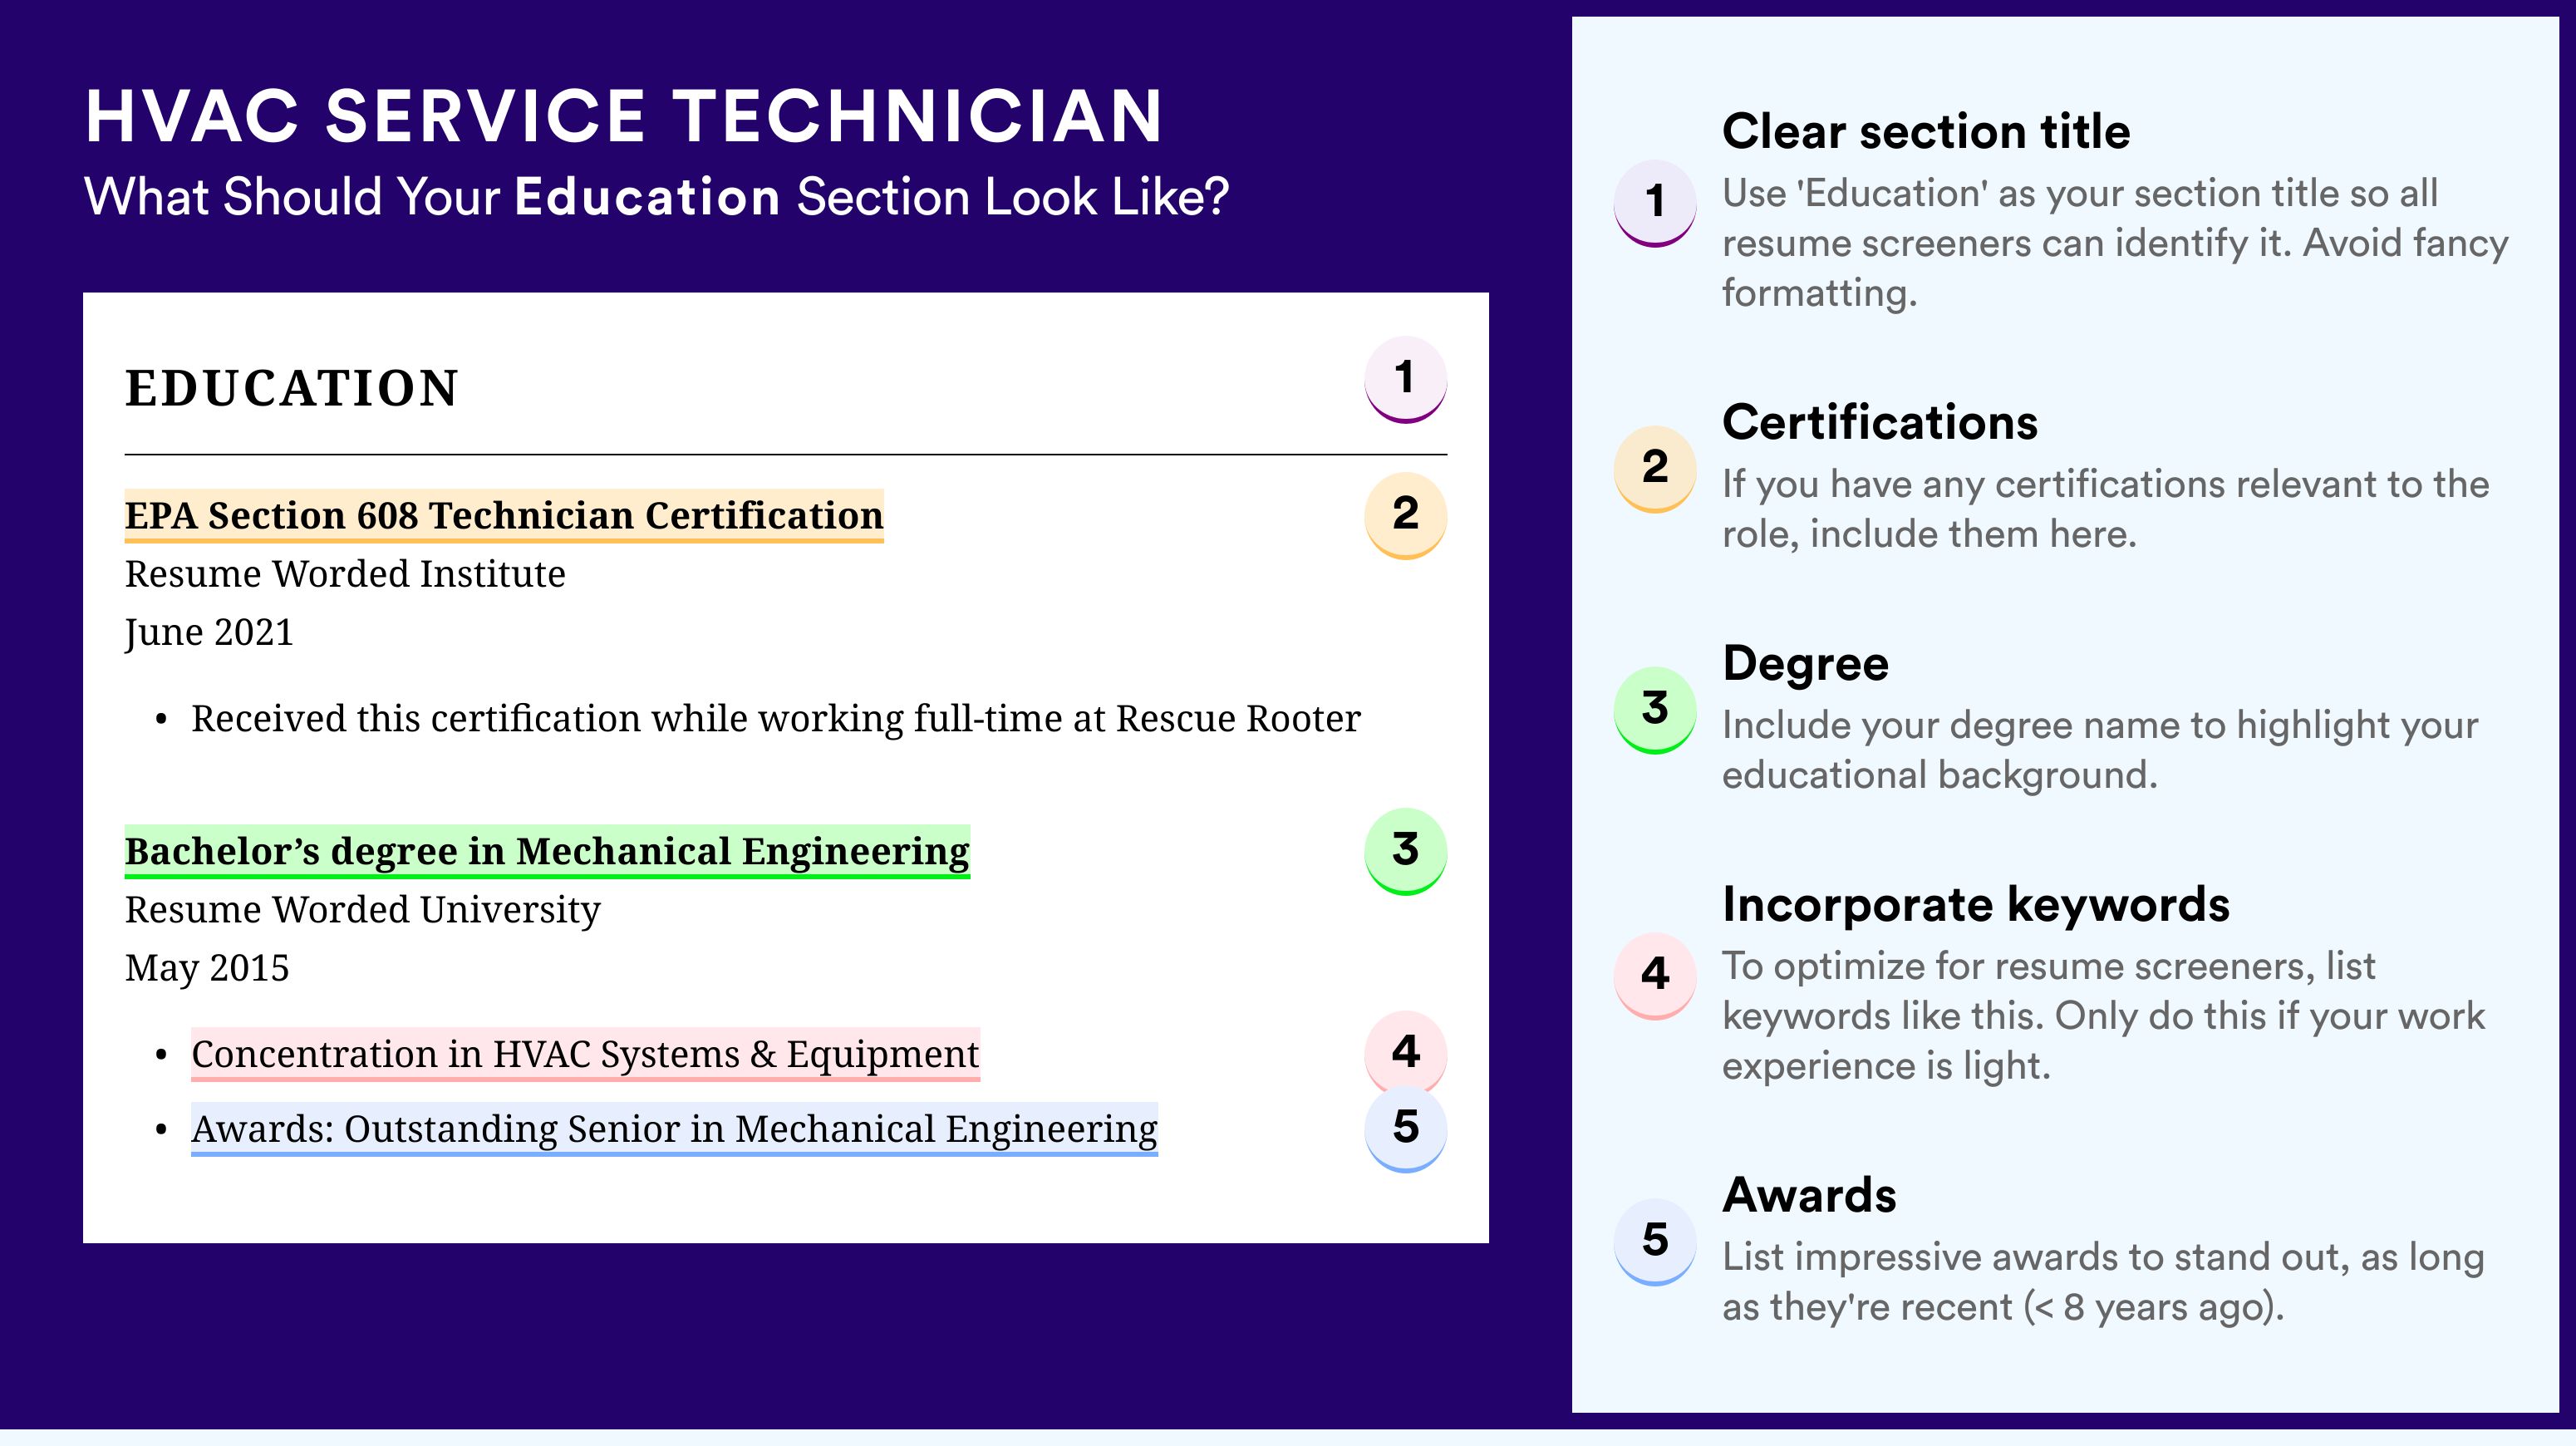
Task: Click the orange number 2 badge in the resume
Action: (1405, 515)
